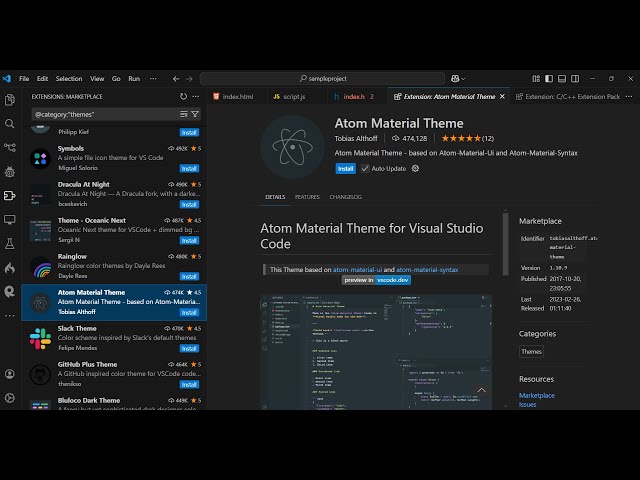The width and height of the screenshot is (640, 480).
Task: Open the Testing flask icon view
Action: [10, 244]
